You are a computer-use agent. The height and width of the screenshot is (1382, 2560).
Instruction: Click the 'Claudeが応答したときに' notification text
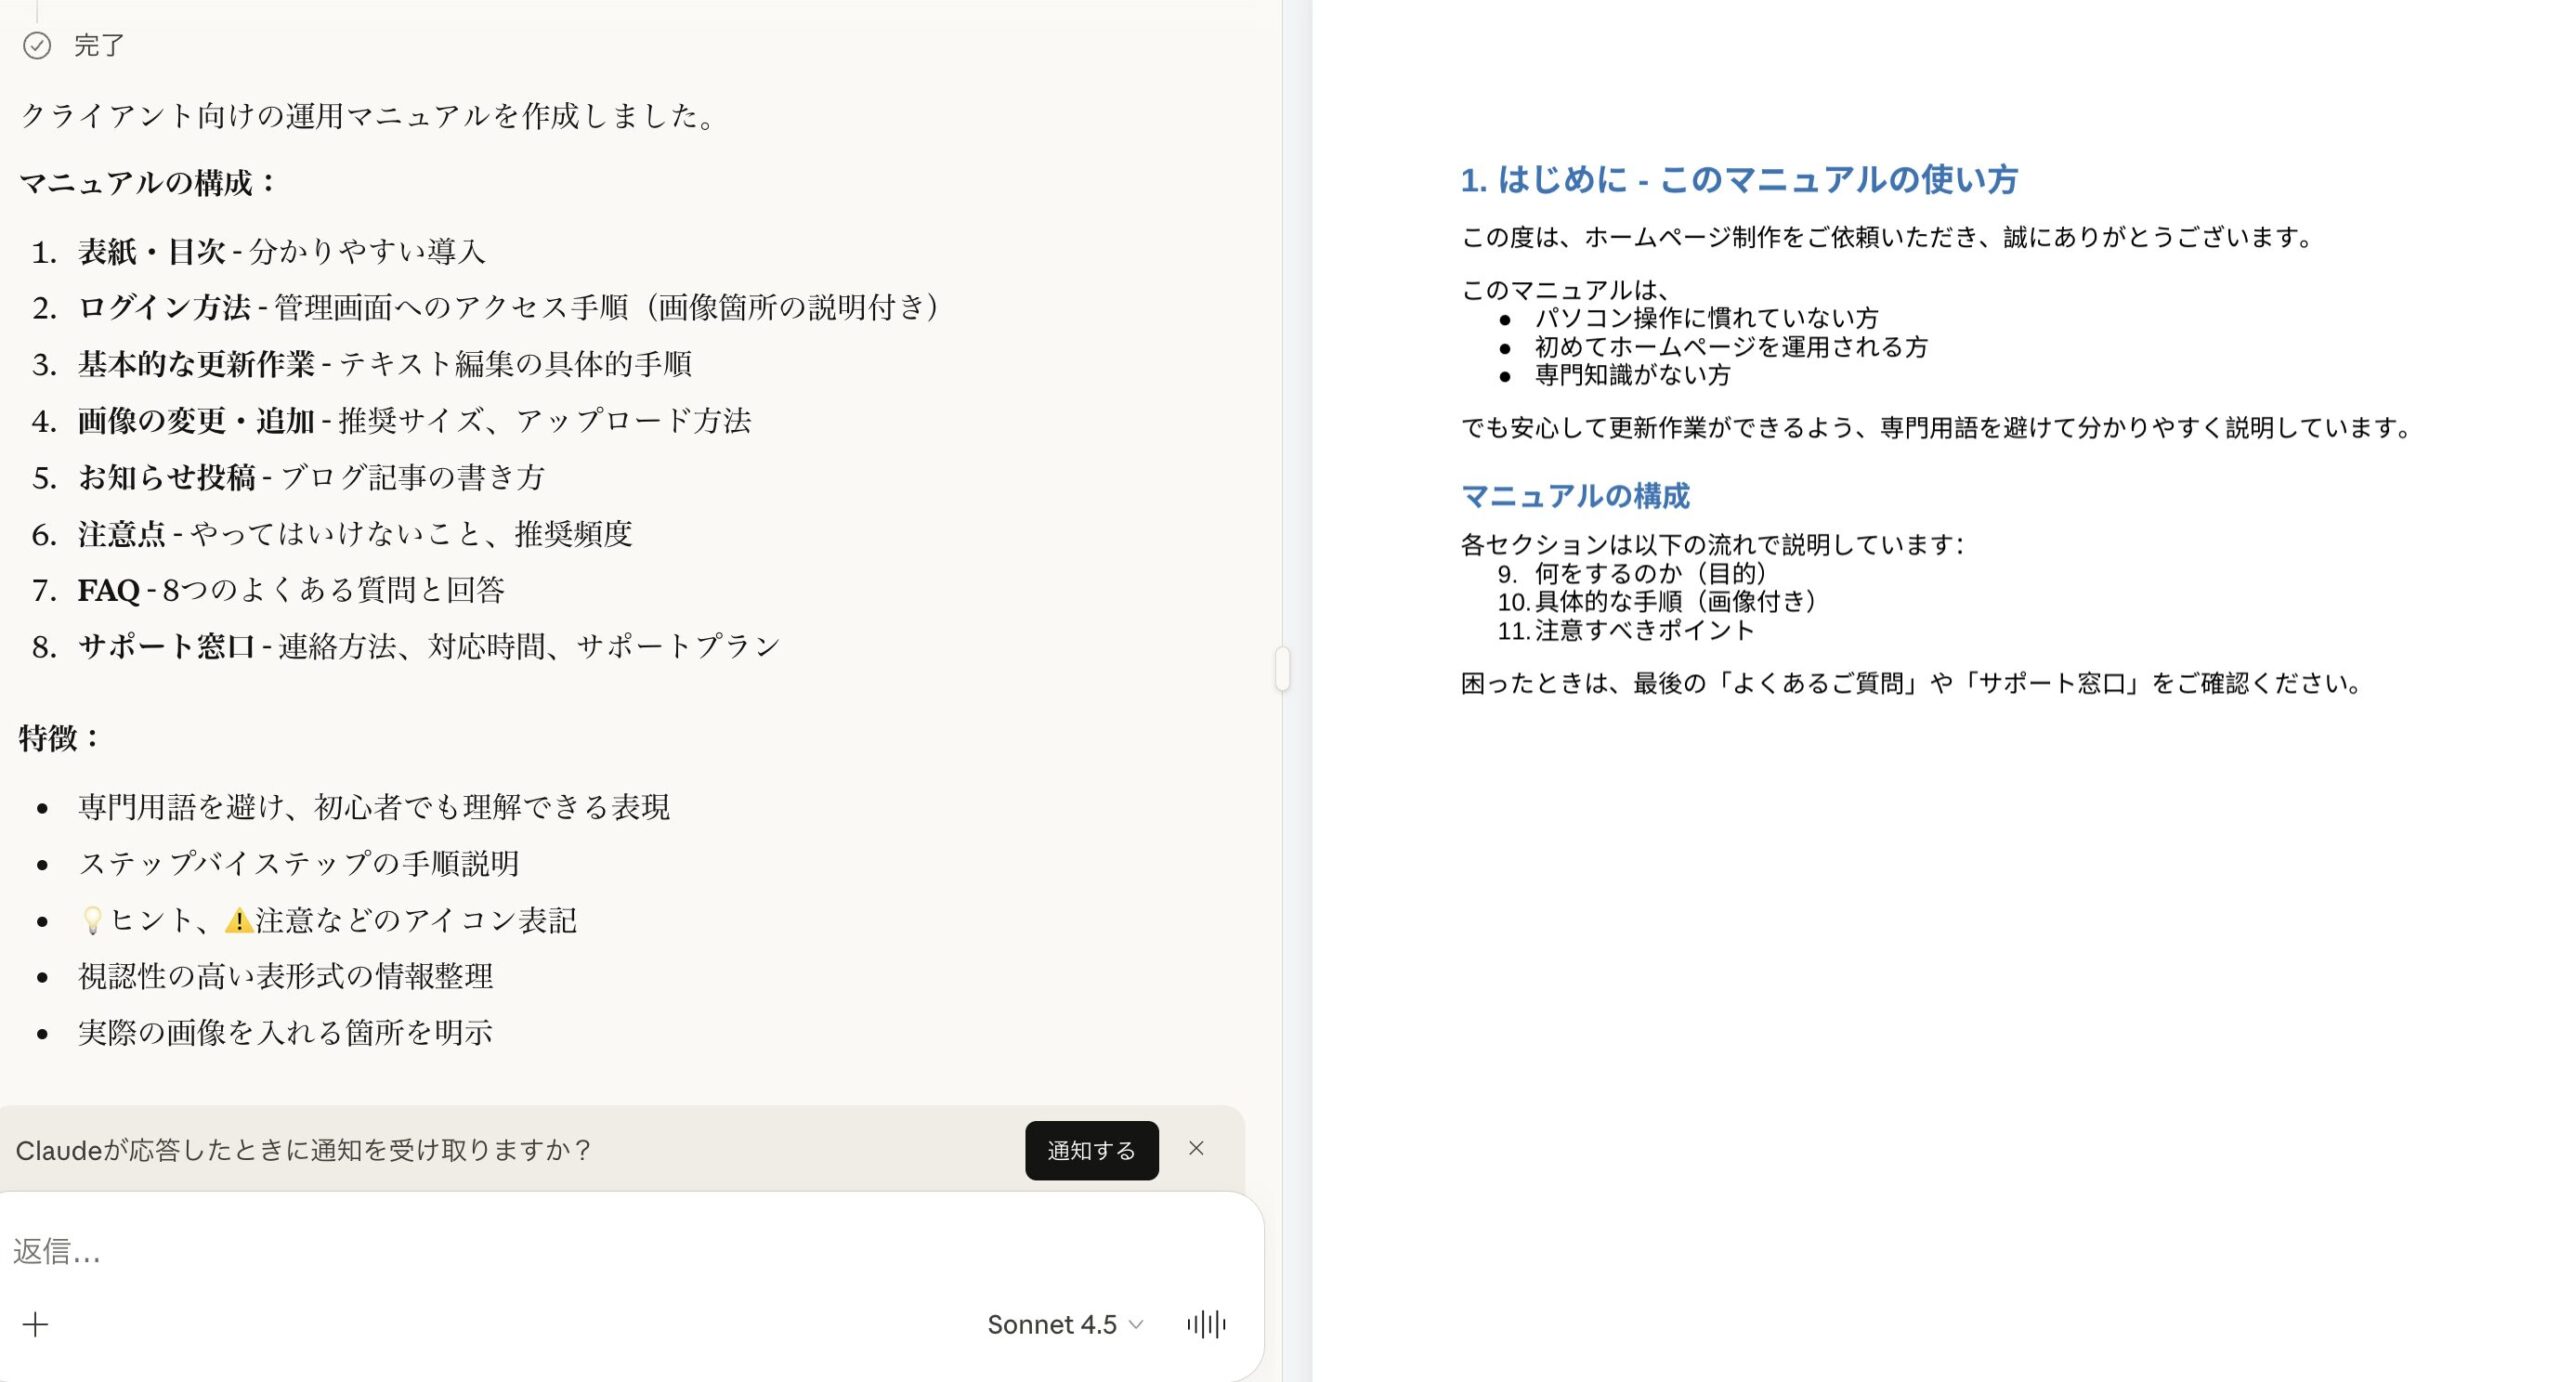coord(303,1150)
